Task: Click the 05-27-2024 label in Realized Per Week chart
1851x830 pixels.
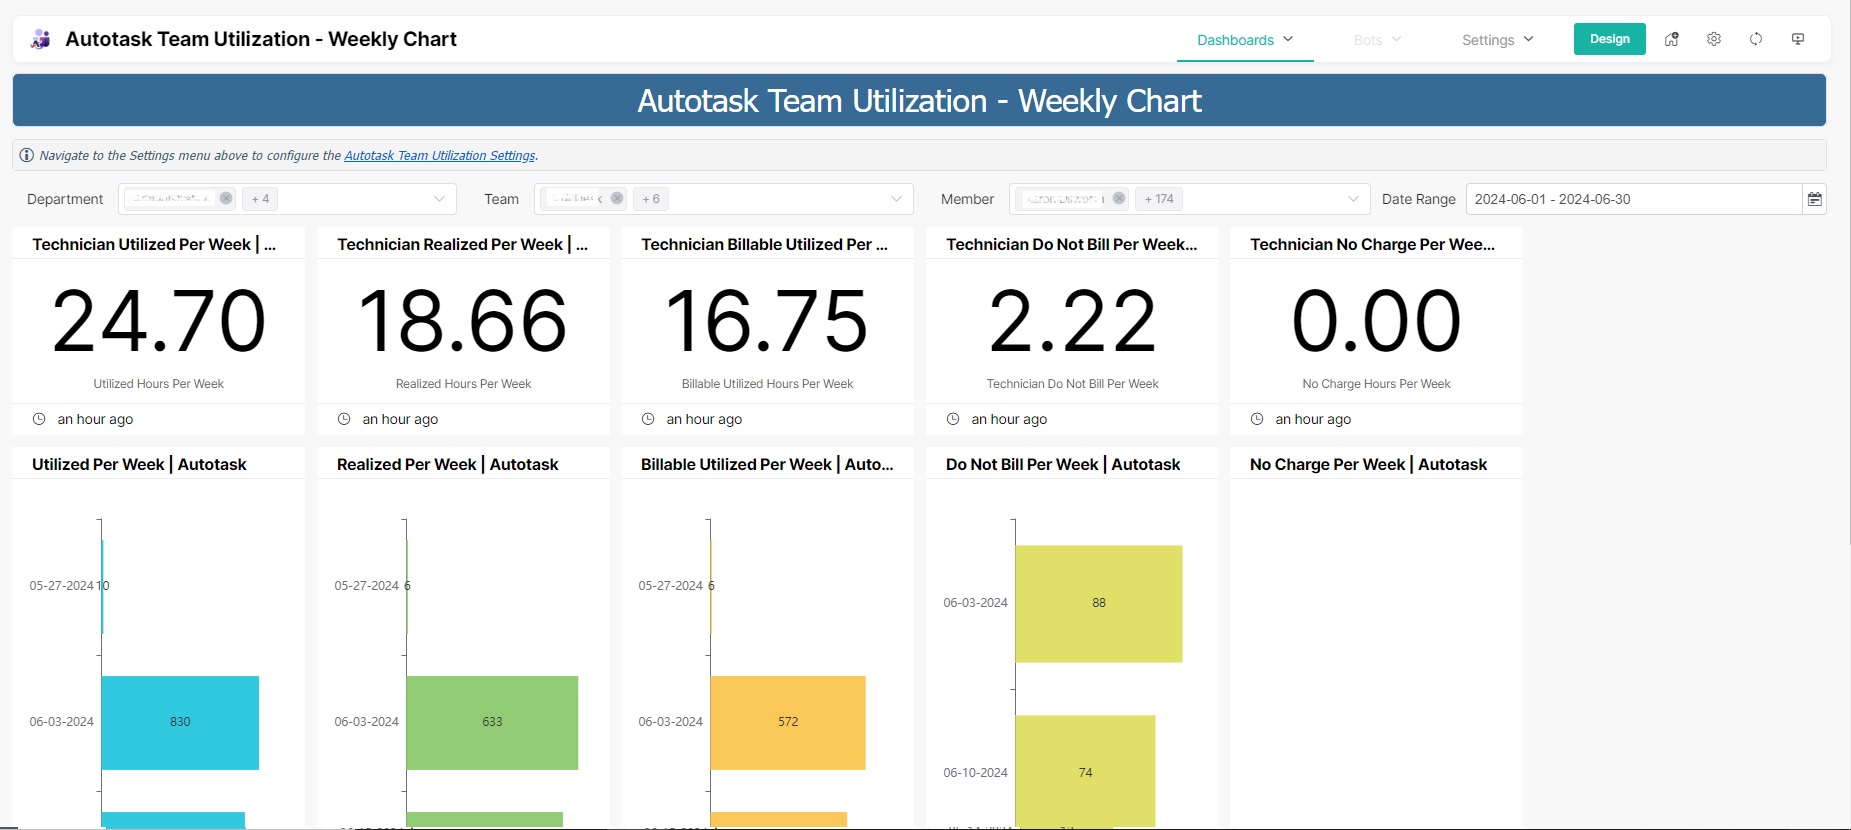Action: [x=366, y=586]
